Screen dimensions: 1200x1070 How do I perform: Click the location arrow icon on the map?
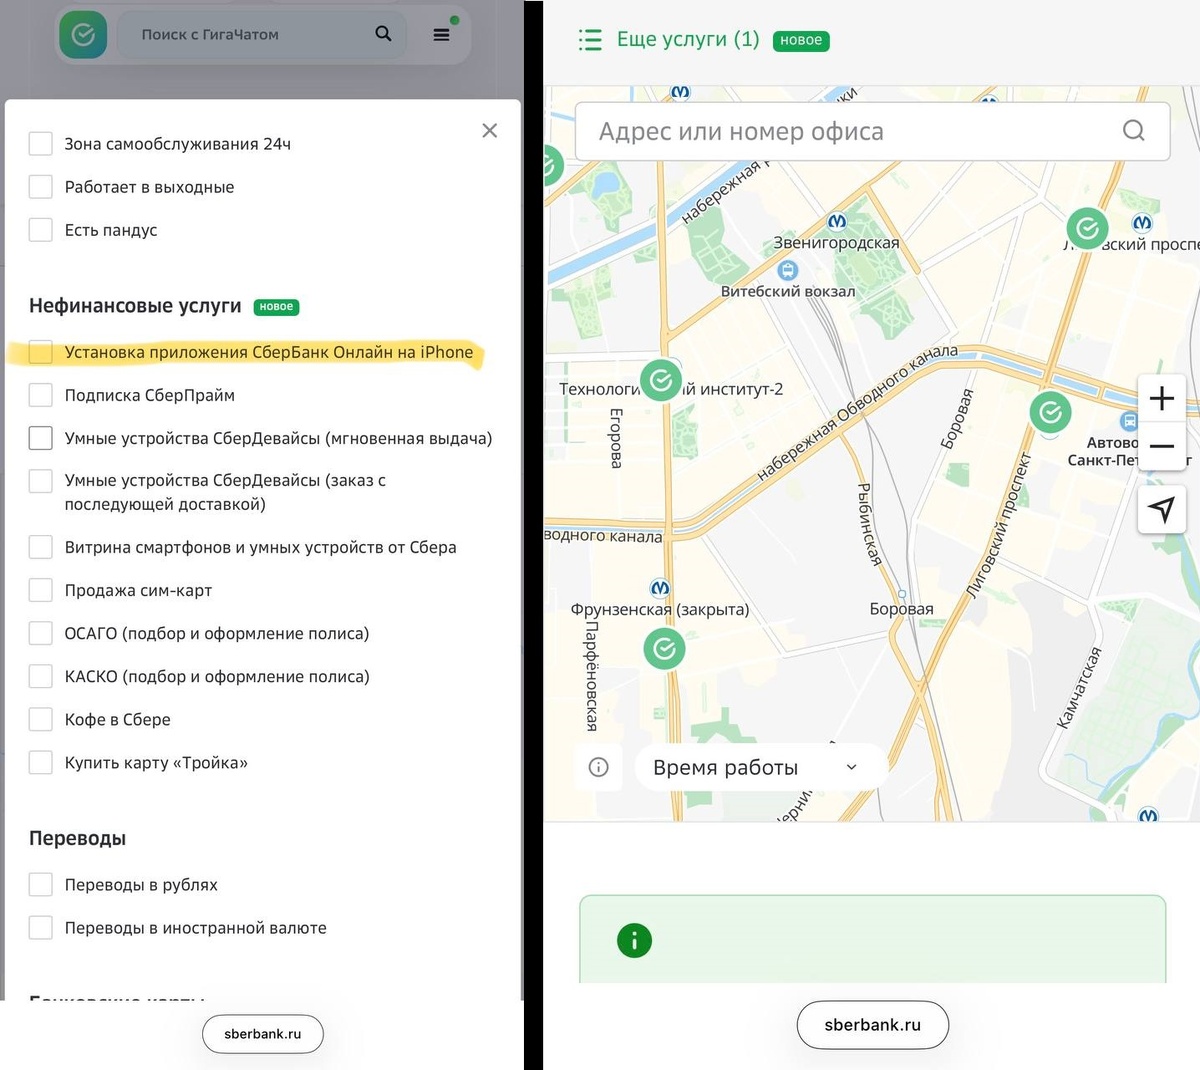point(1161,508)
